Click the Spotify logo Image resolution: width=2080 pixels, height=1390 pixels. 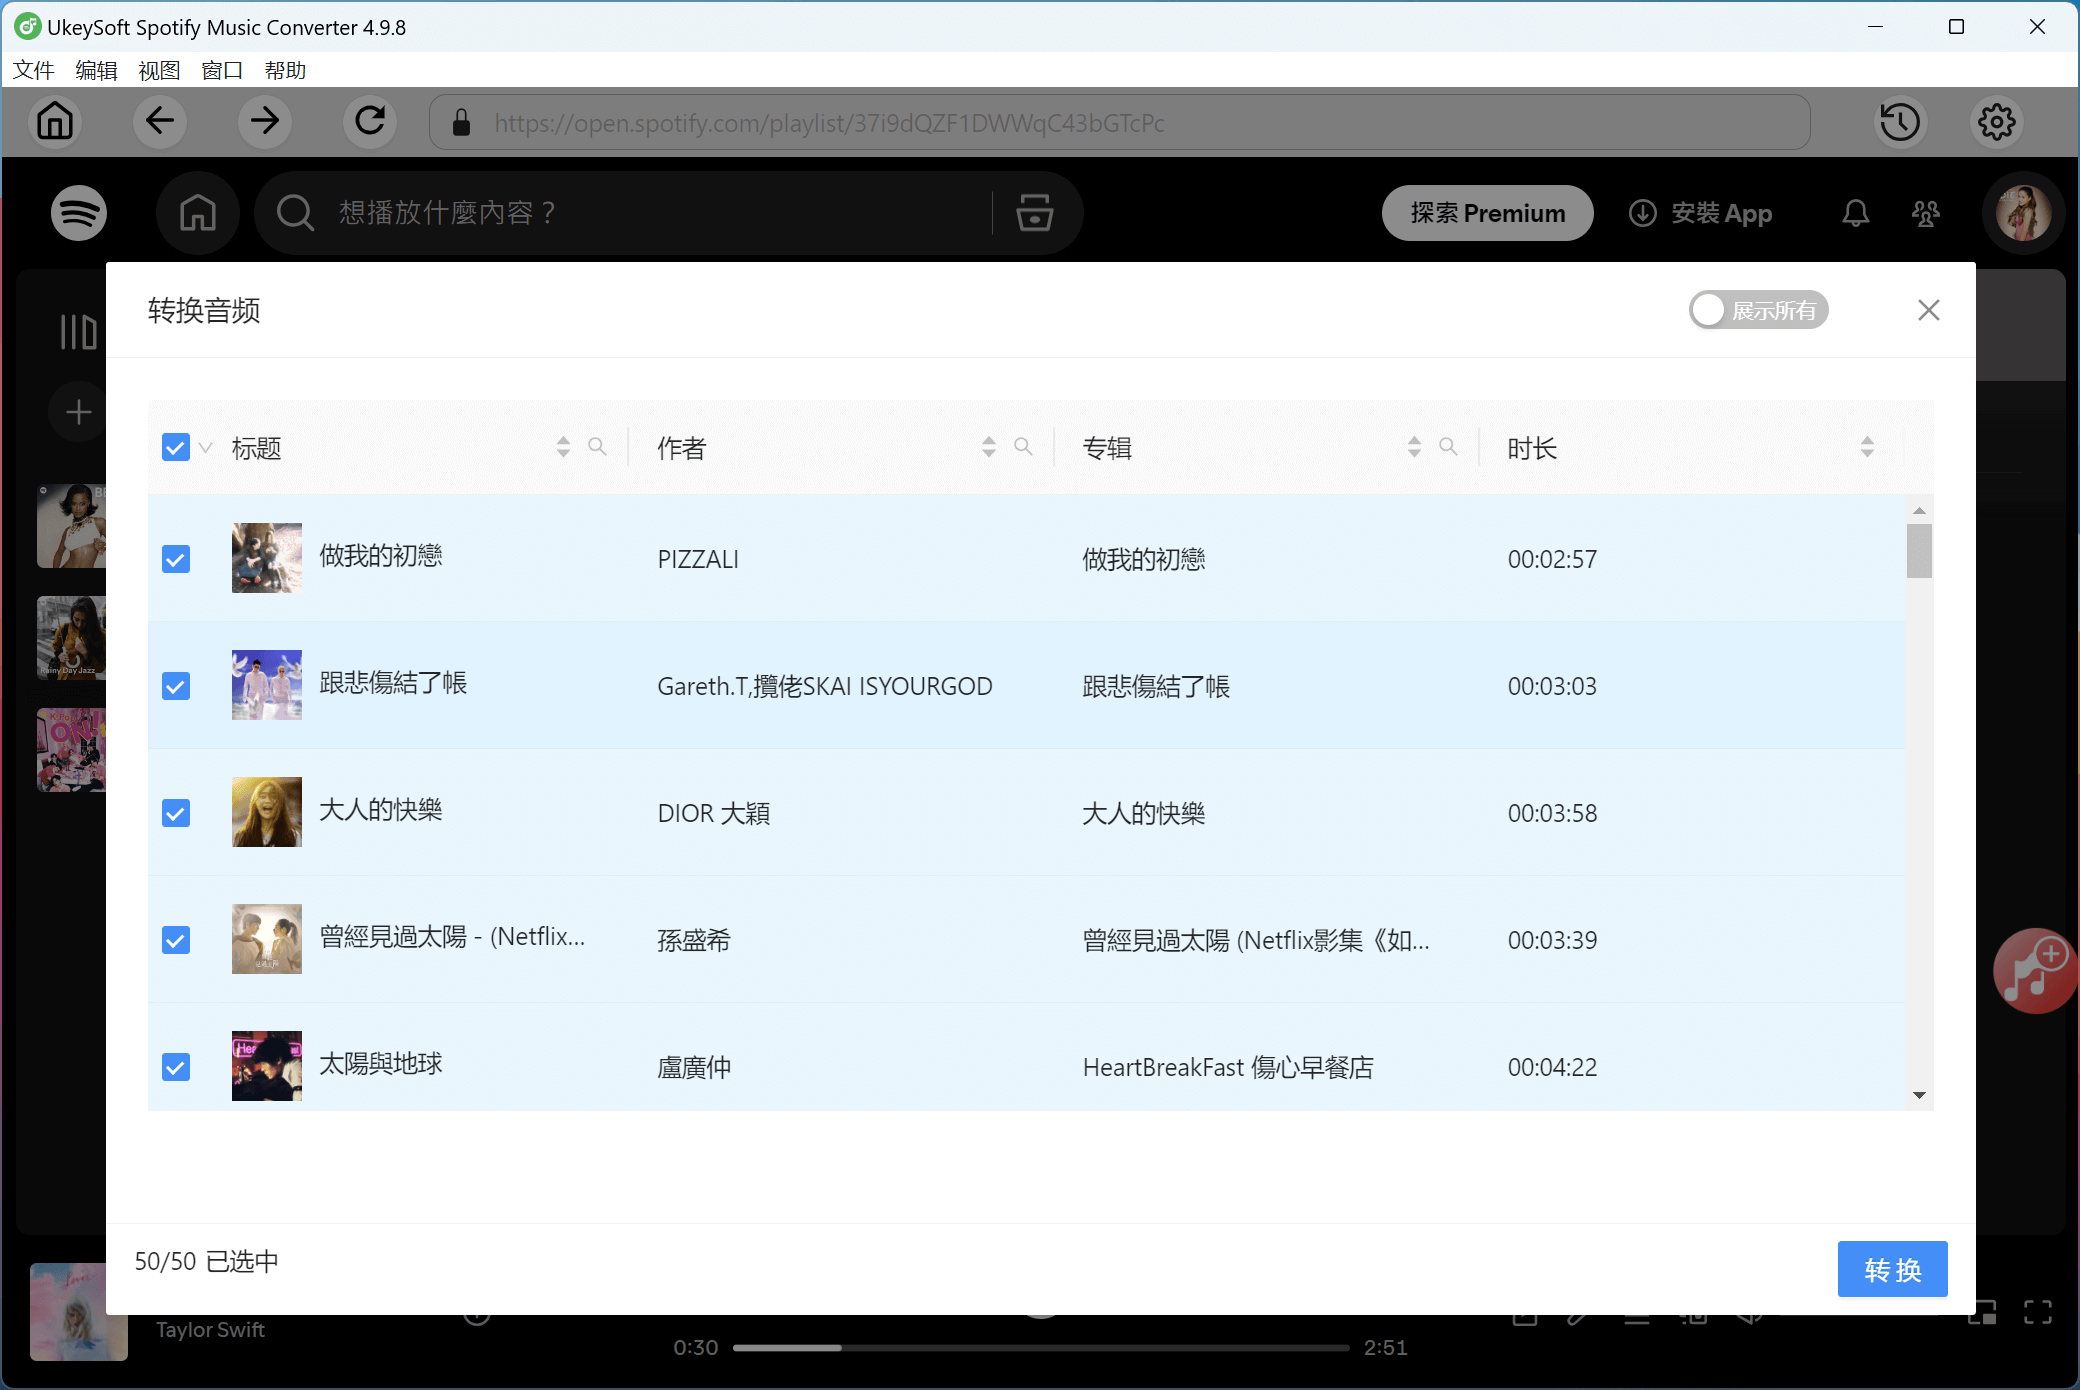(x=78, y=212)
